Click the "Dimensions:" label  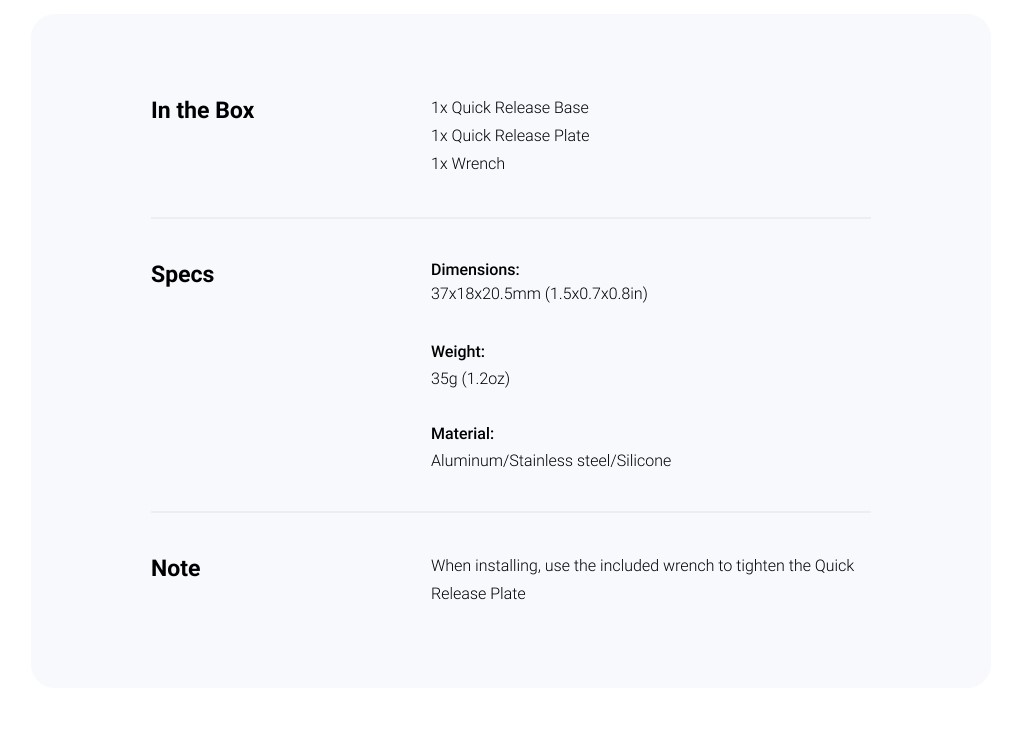point(475,270)
